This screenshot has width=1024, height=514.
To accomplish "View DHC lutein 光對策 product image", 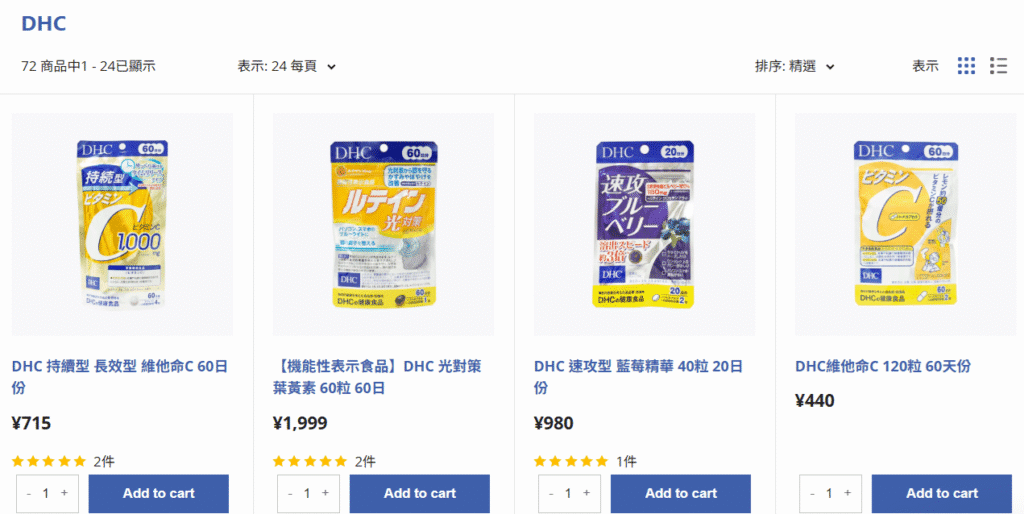I will pos(383,224).
